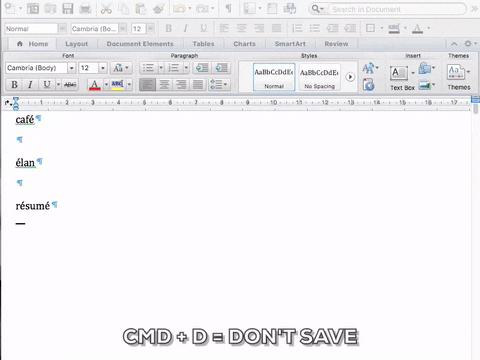Select Align Right in the ribbon
Viewport: 480px width, 360px height.
tap(181, 85)
